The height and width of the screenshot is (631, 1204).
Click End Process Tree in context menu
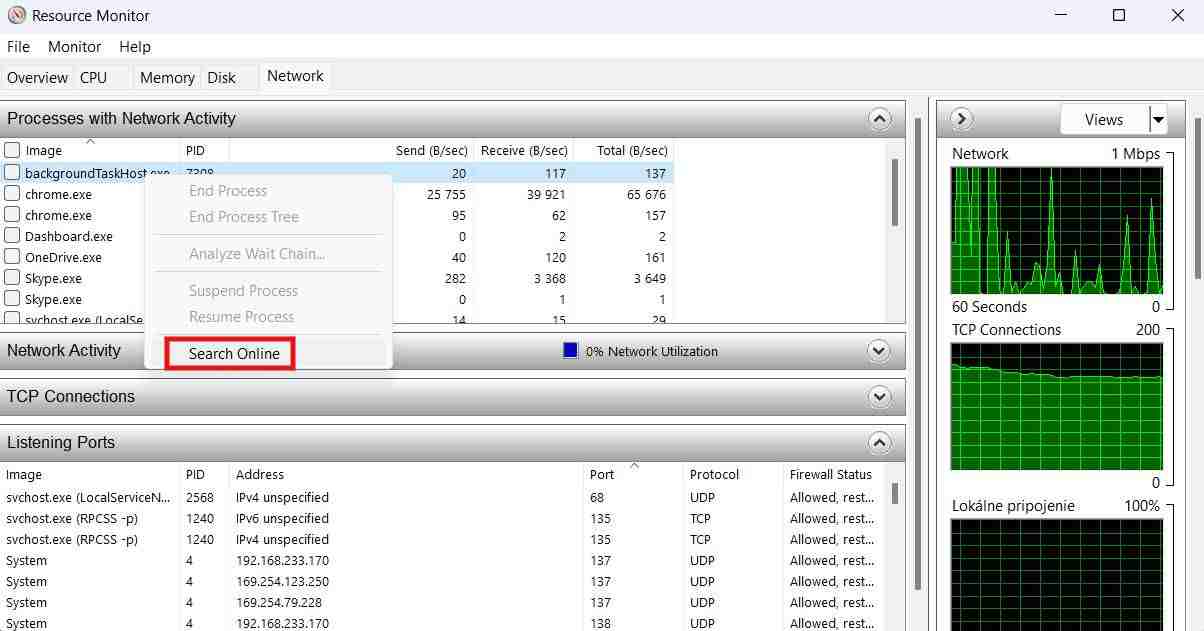click(x=244, y=217)
